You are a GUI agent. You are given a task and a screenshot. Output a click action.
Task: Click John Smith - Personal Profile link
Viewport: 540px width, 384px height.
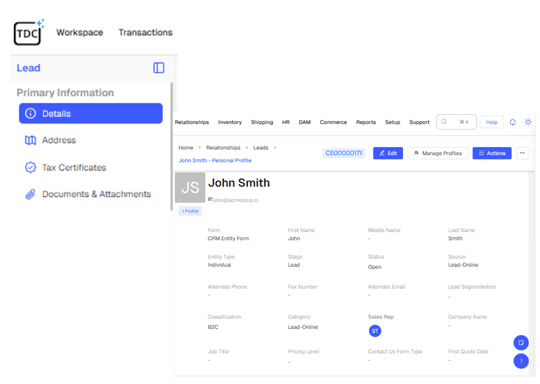(215, 160)
